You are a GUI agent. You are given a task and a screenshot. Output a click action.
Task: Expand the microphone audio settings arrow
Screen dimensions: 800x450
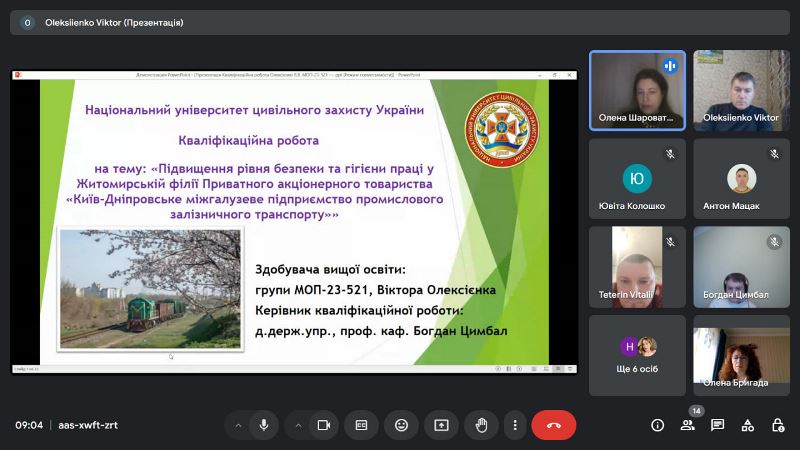(x=238, y=425)
